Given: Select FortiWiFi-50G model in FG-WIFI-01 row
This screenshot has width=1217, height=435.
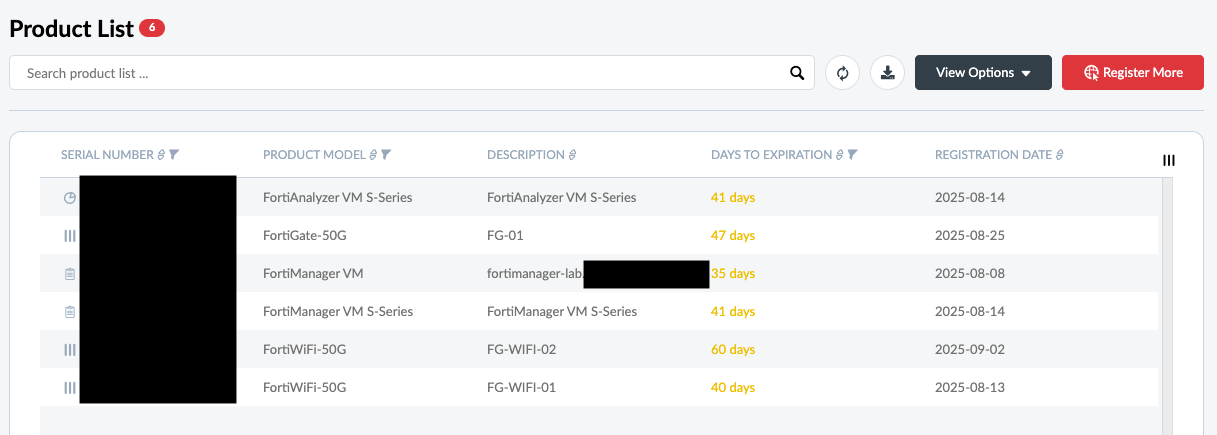Looking at the screenshot, I should click(x=305, y=387).
